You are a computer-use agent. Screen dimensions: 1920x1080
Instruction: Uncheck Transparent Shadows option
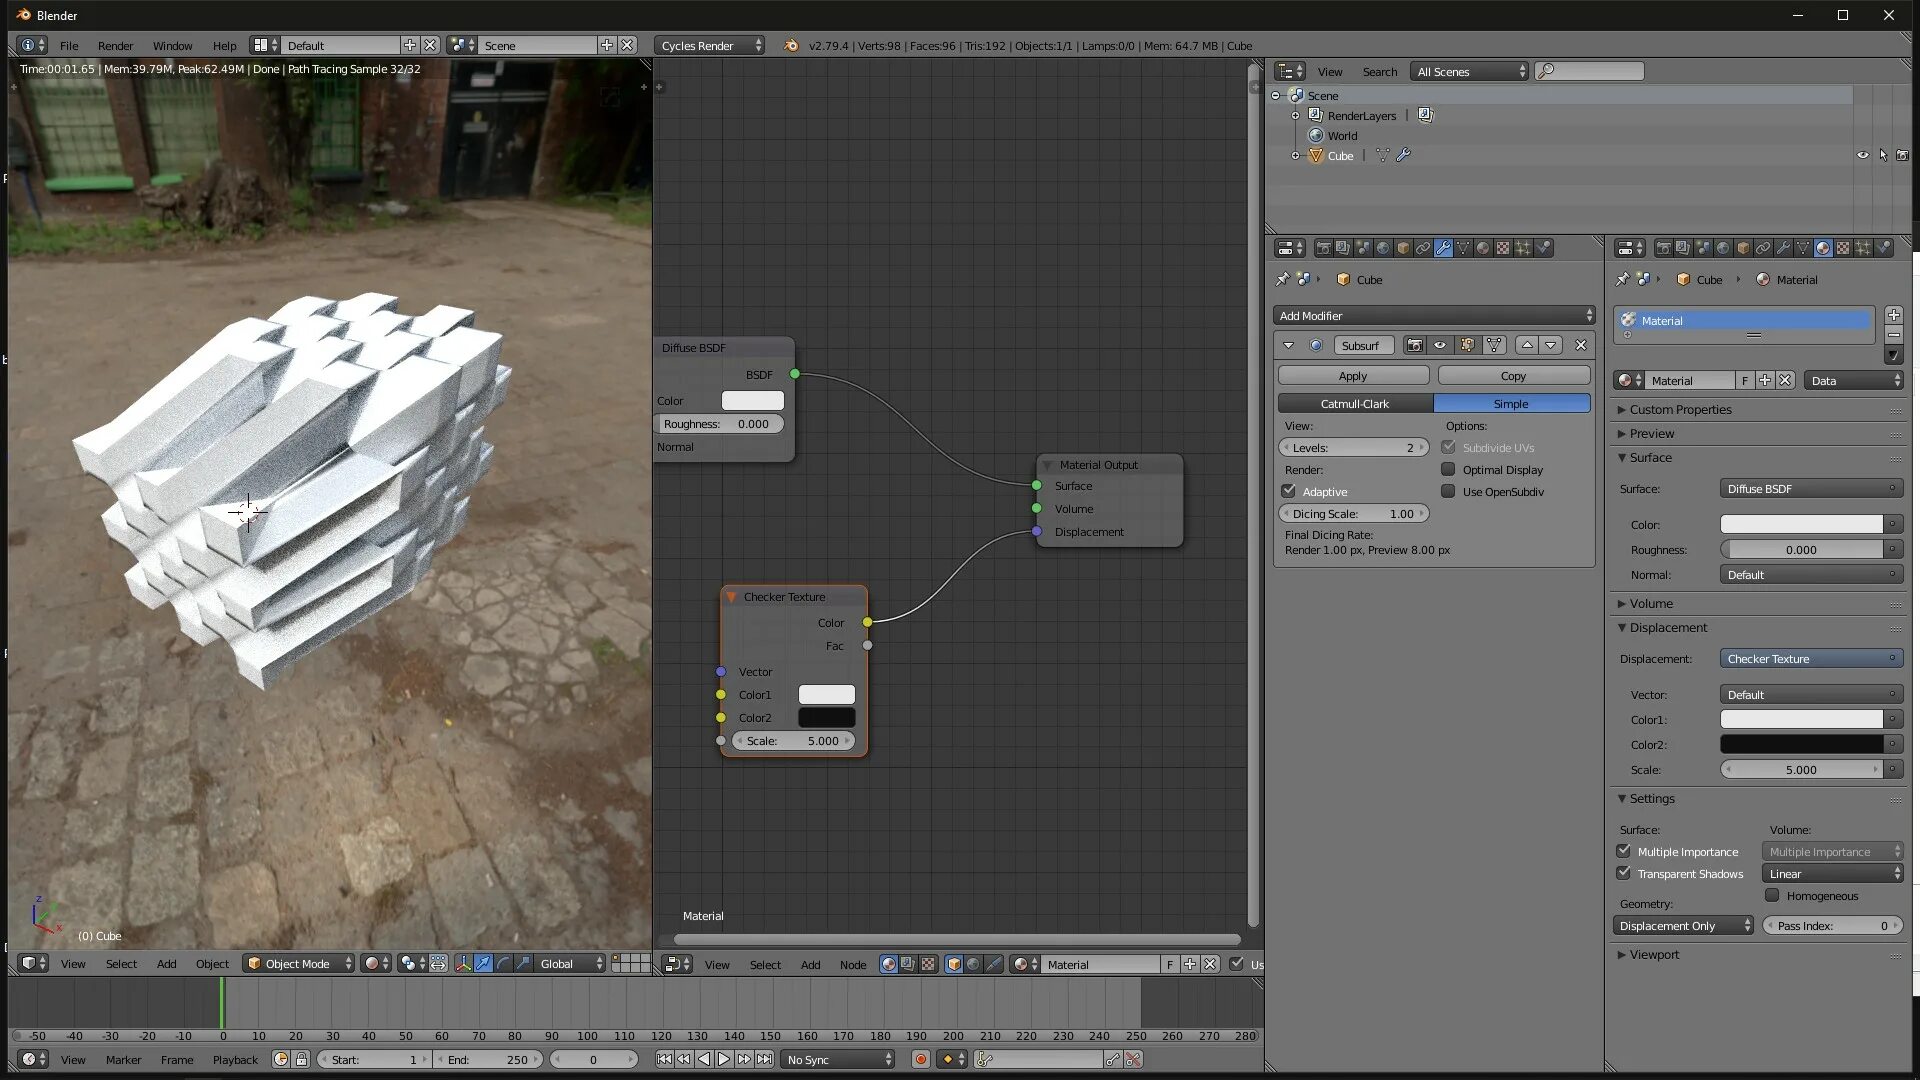click(x=1624, y=873)
